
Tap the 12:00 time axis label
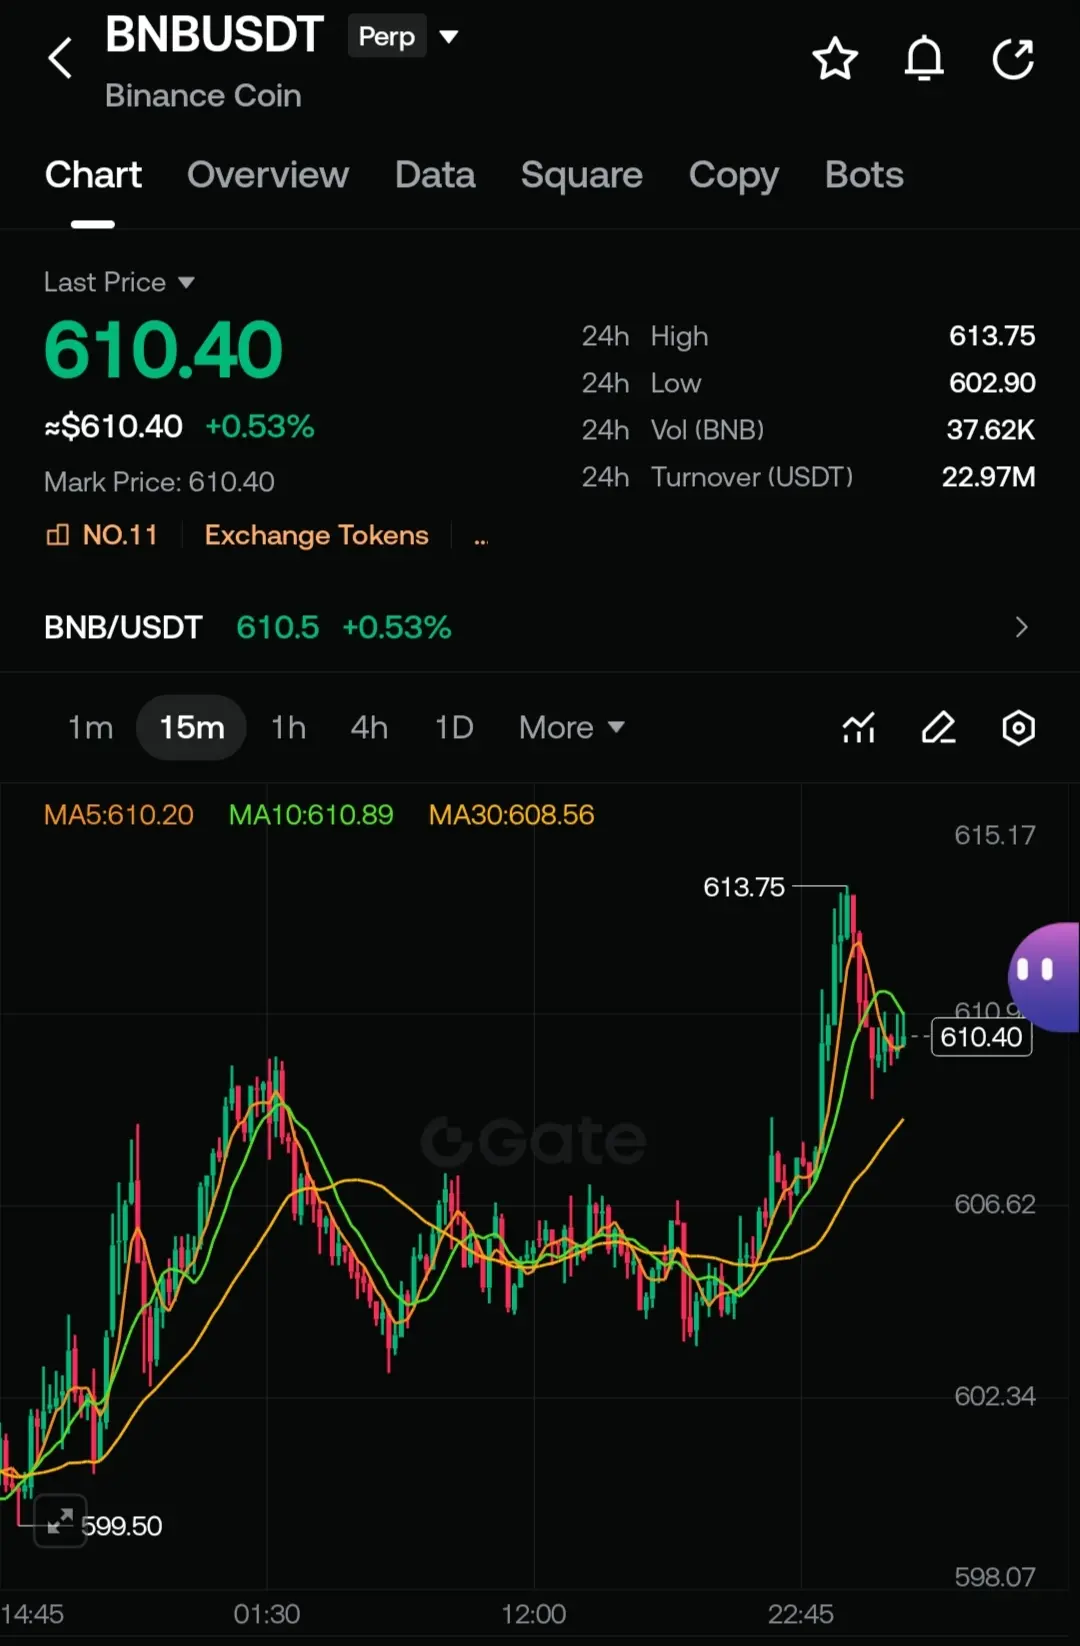click(x=533, y=1614)
